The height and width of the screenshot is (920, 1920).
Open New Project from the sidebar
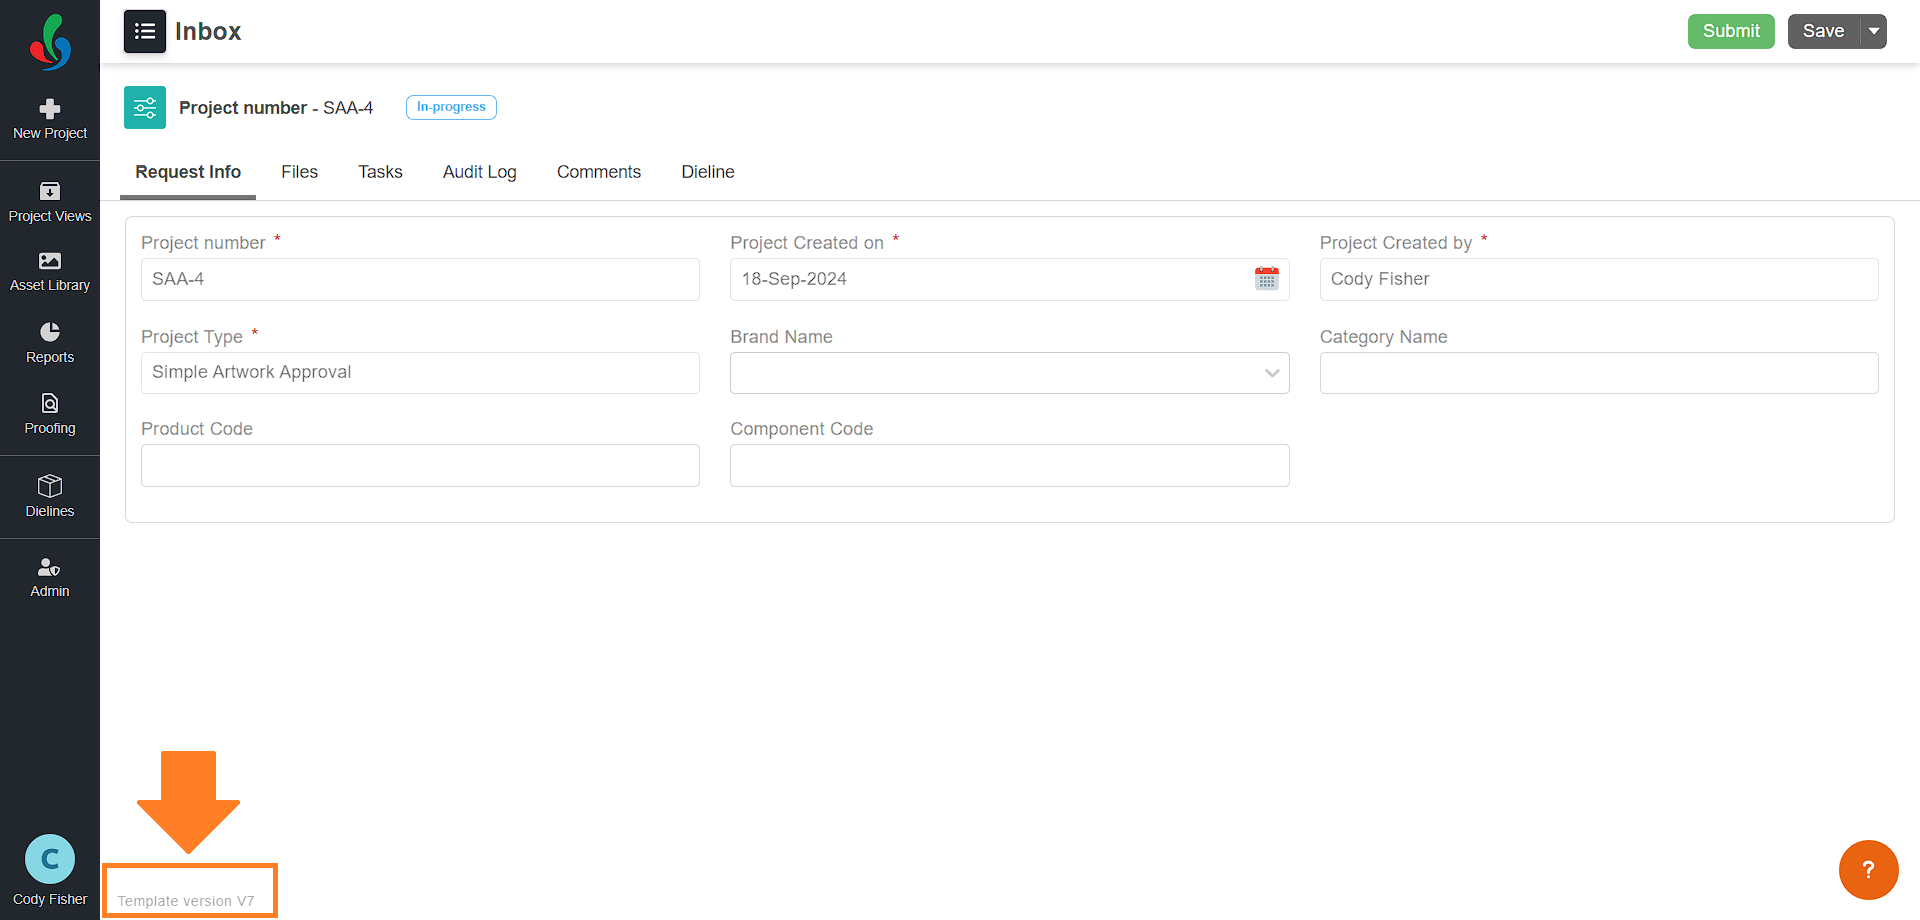click(x=50, y=120)
